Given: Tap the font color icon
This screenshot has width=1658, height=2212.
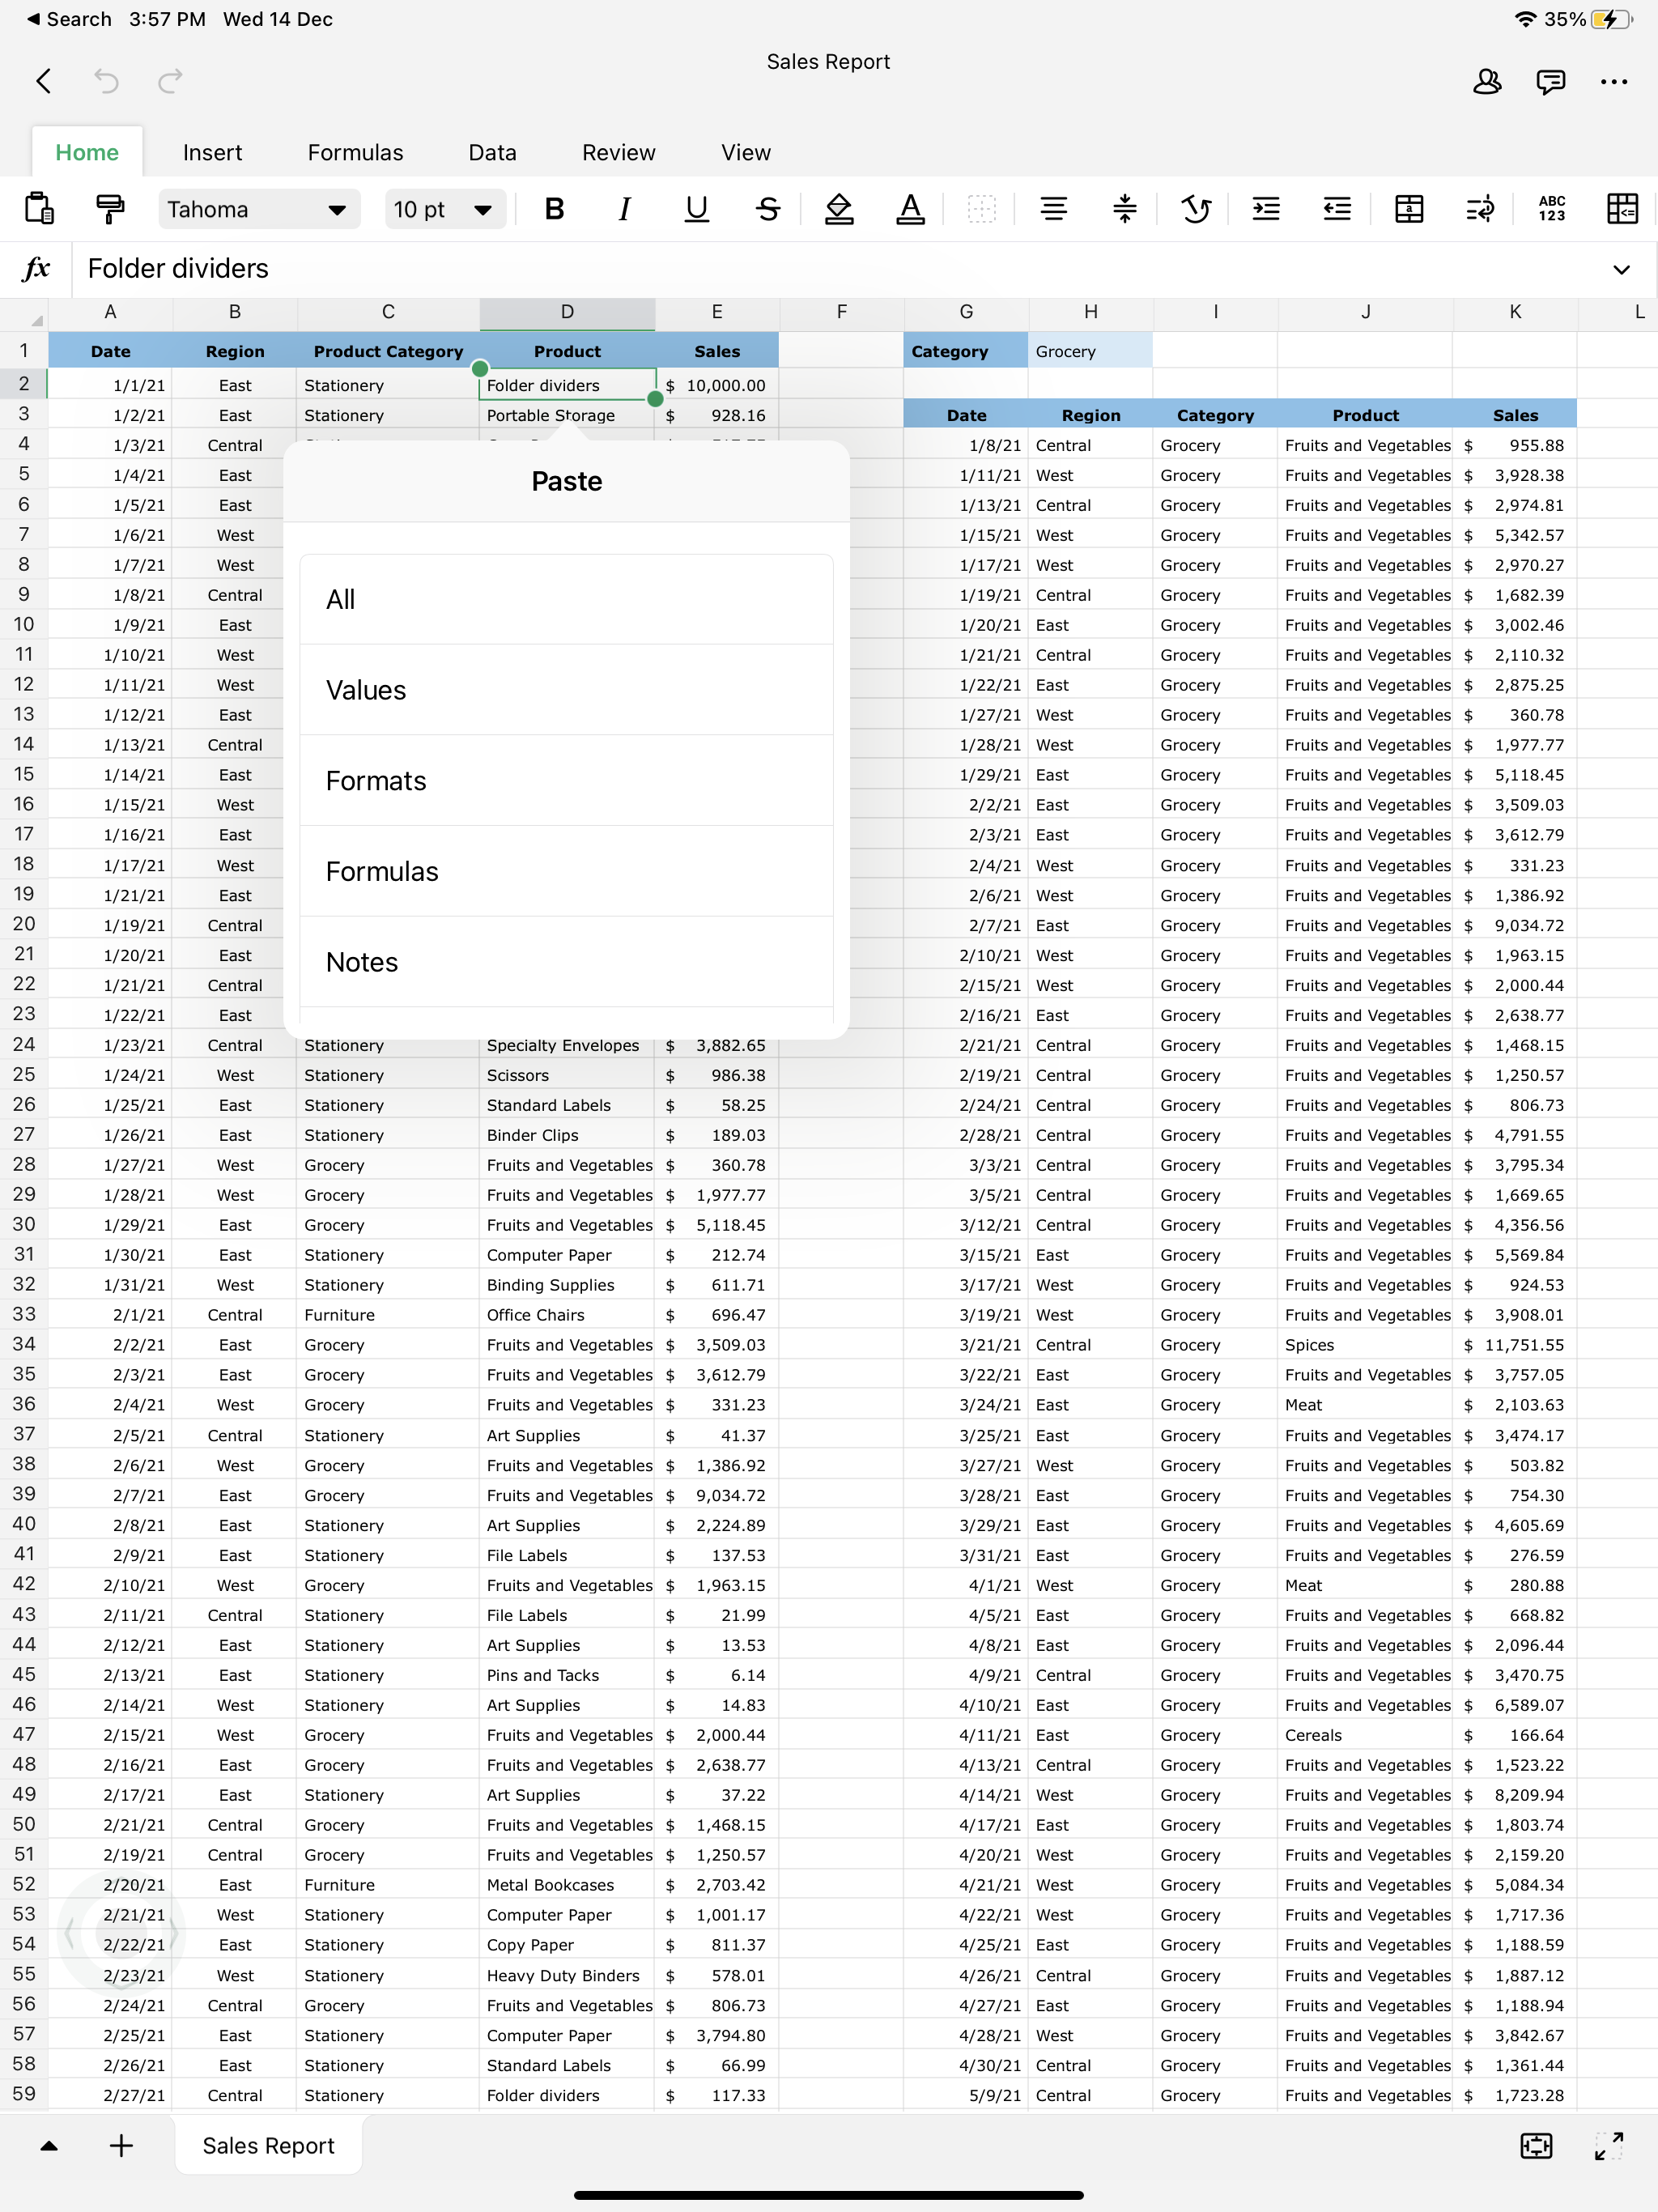Looking at the screenshot, I should (910, 209).
